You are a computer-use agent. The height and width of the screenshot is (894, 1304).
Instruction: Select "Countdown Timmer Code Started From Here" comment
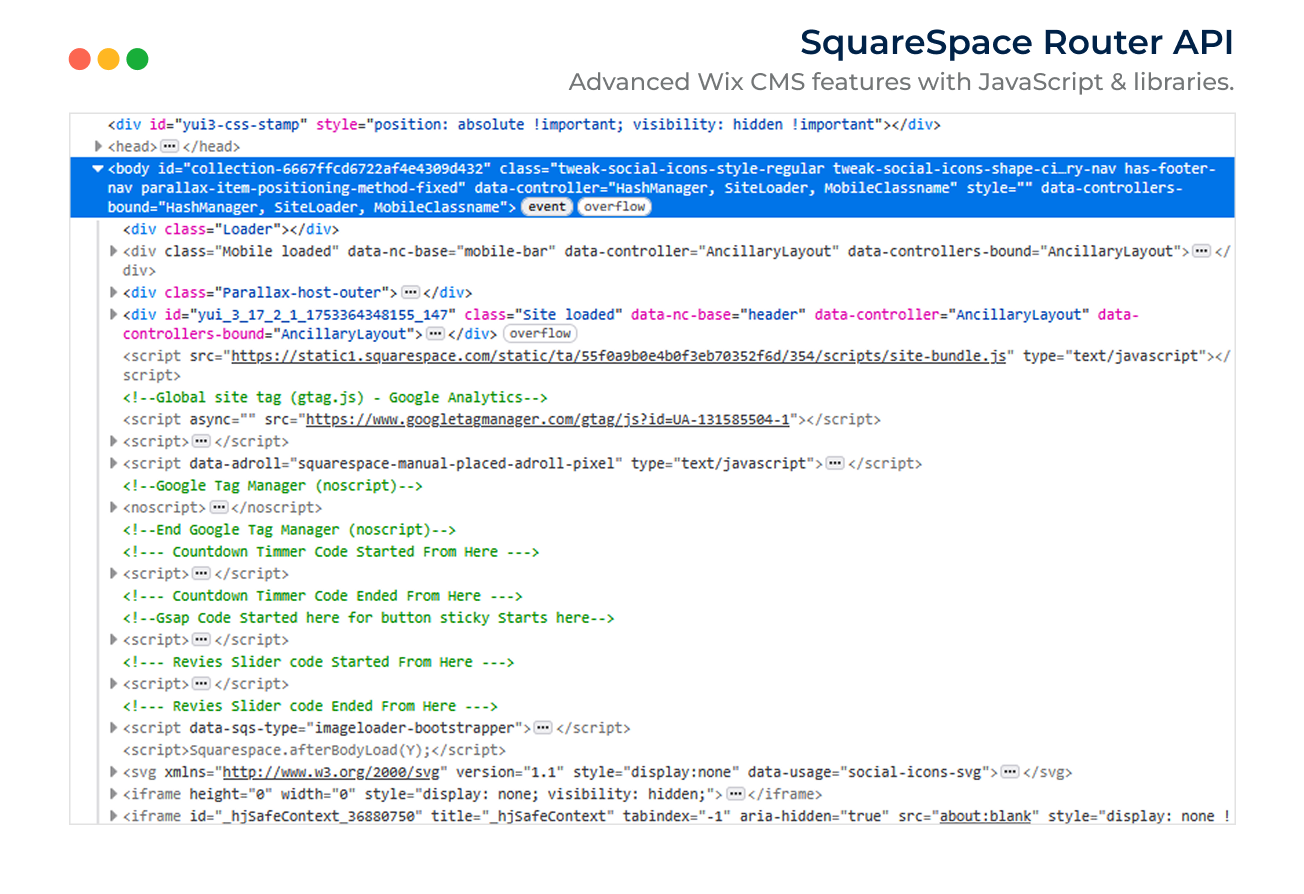(331, 551)
